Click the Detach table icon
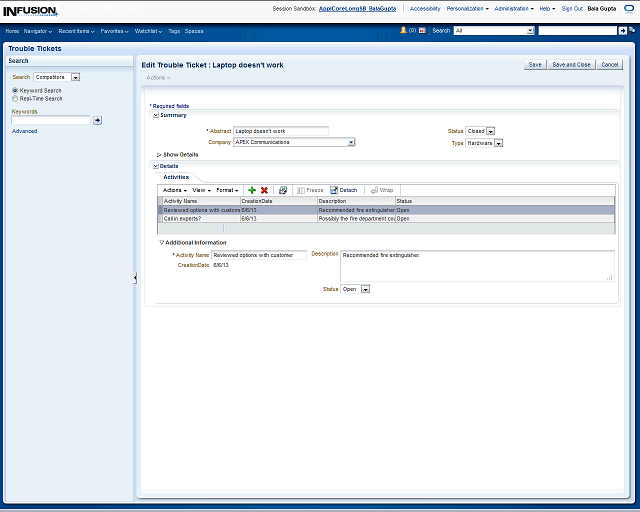 [343, 190]
